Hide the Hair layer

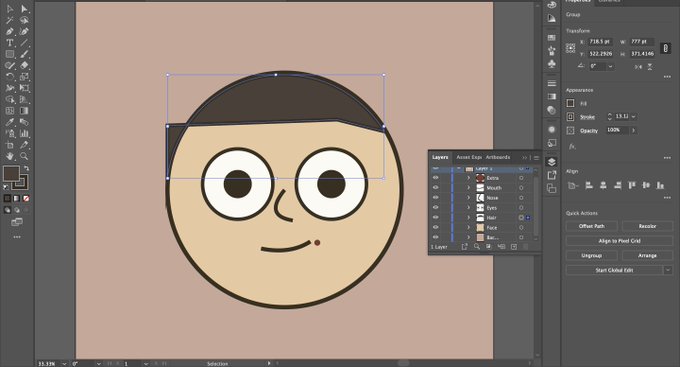(x=435, y=218)
